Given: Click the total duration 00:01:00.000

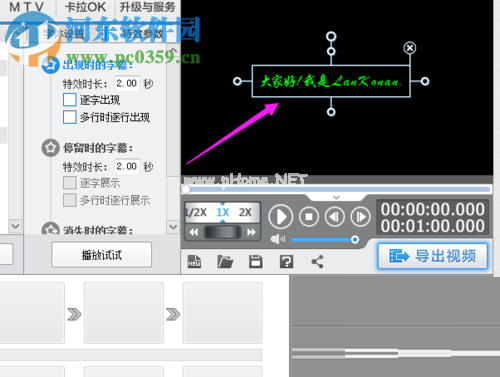Looking at the screenshot, I should [433, 226].
